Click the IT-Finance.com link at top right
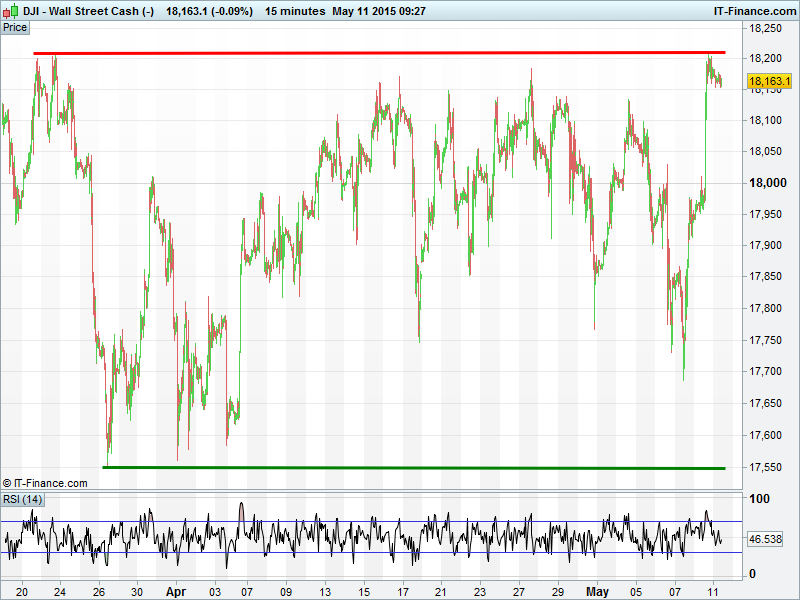 pos(755,11)
